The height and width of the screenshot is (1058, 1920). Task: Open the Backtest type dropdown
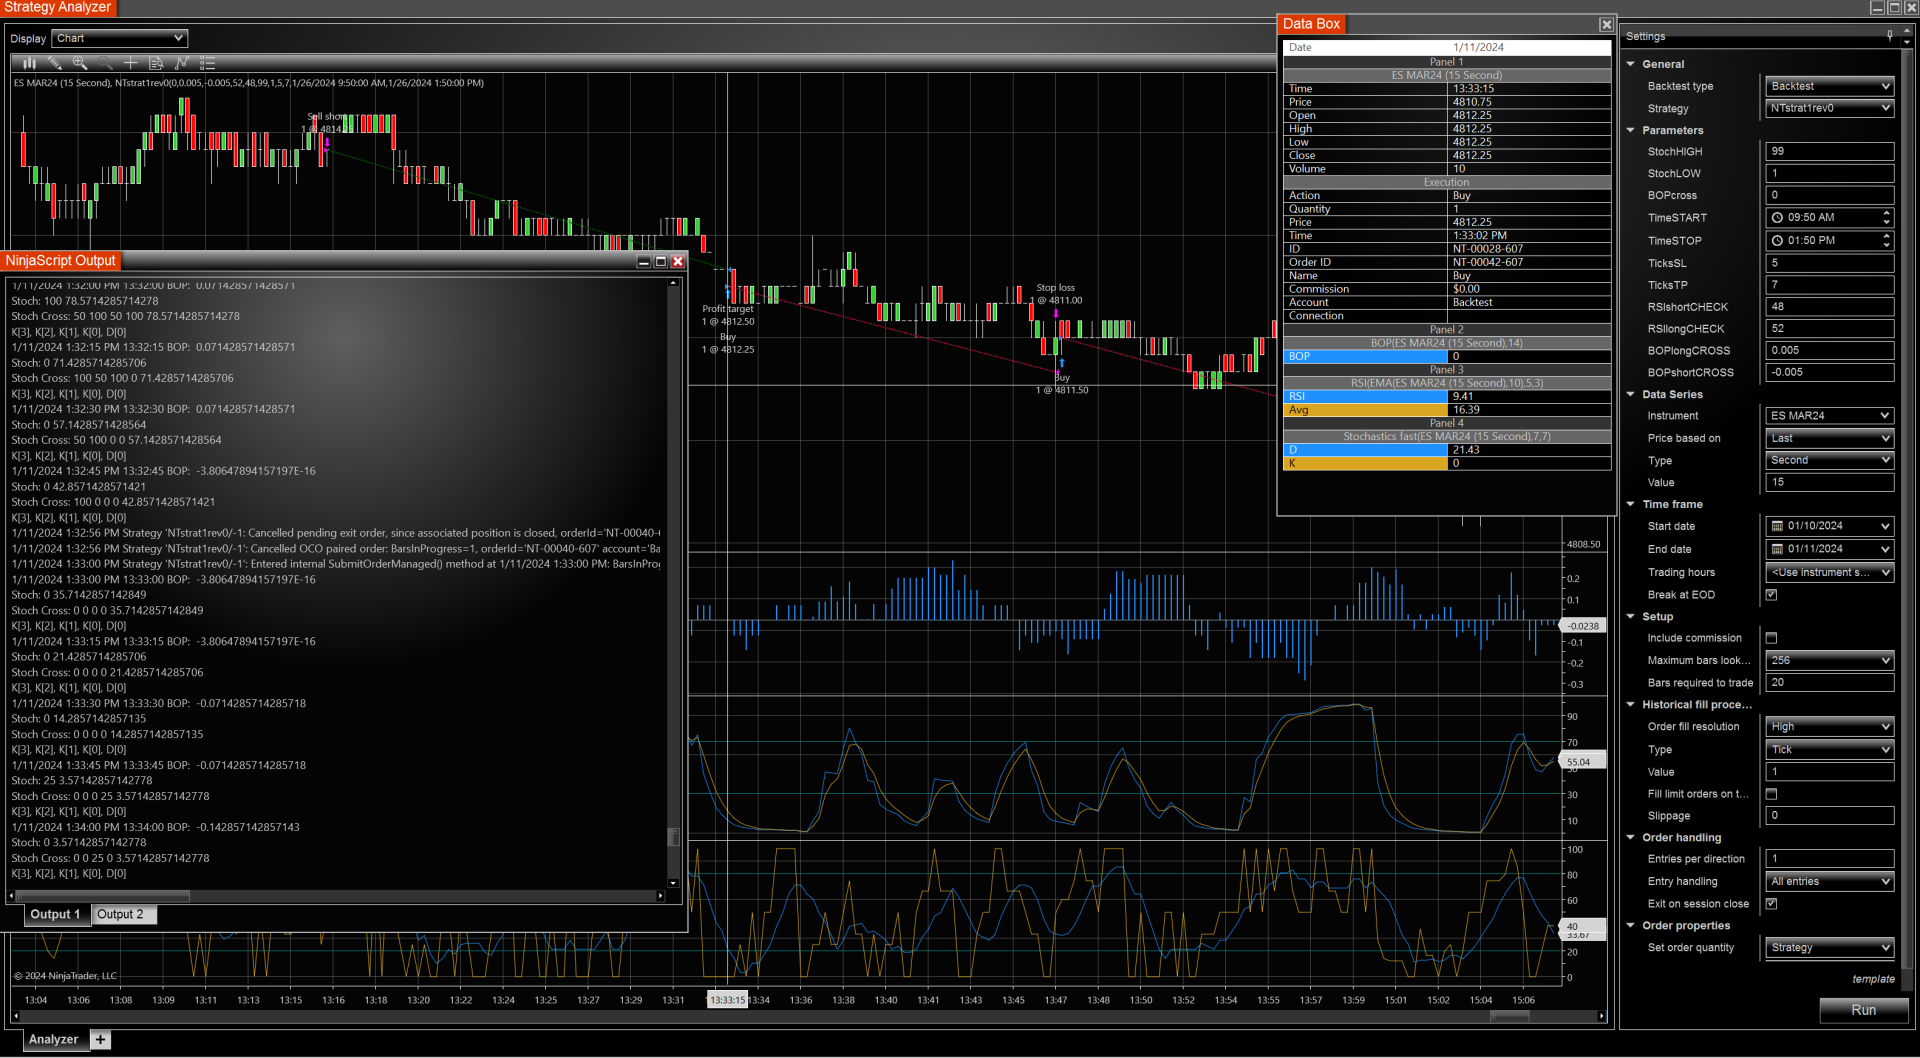pyautogui.click(x=1829, y=86)
